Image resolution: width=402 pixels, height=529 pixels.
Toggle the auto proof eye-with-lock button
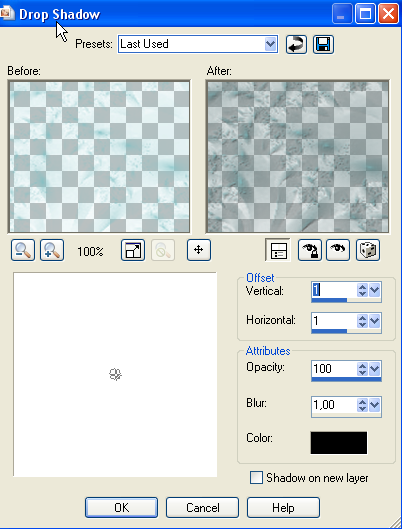tap(310, 250)
